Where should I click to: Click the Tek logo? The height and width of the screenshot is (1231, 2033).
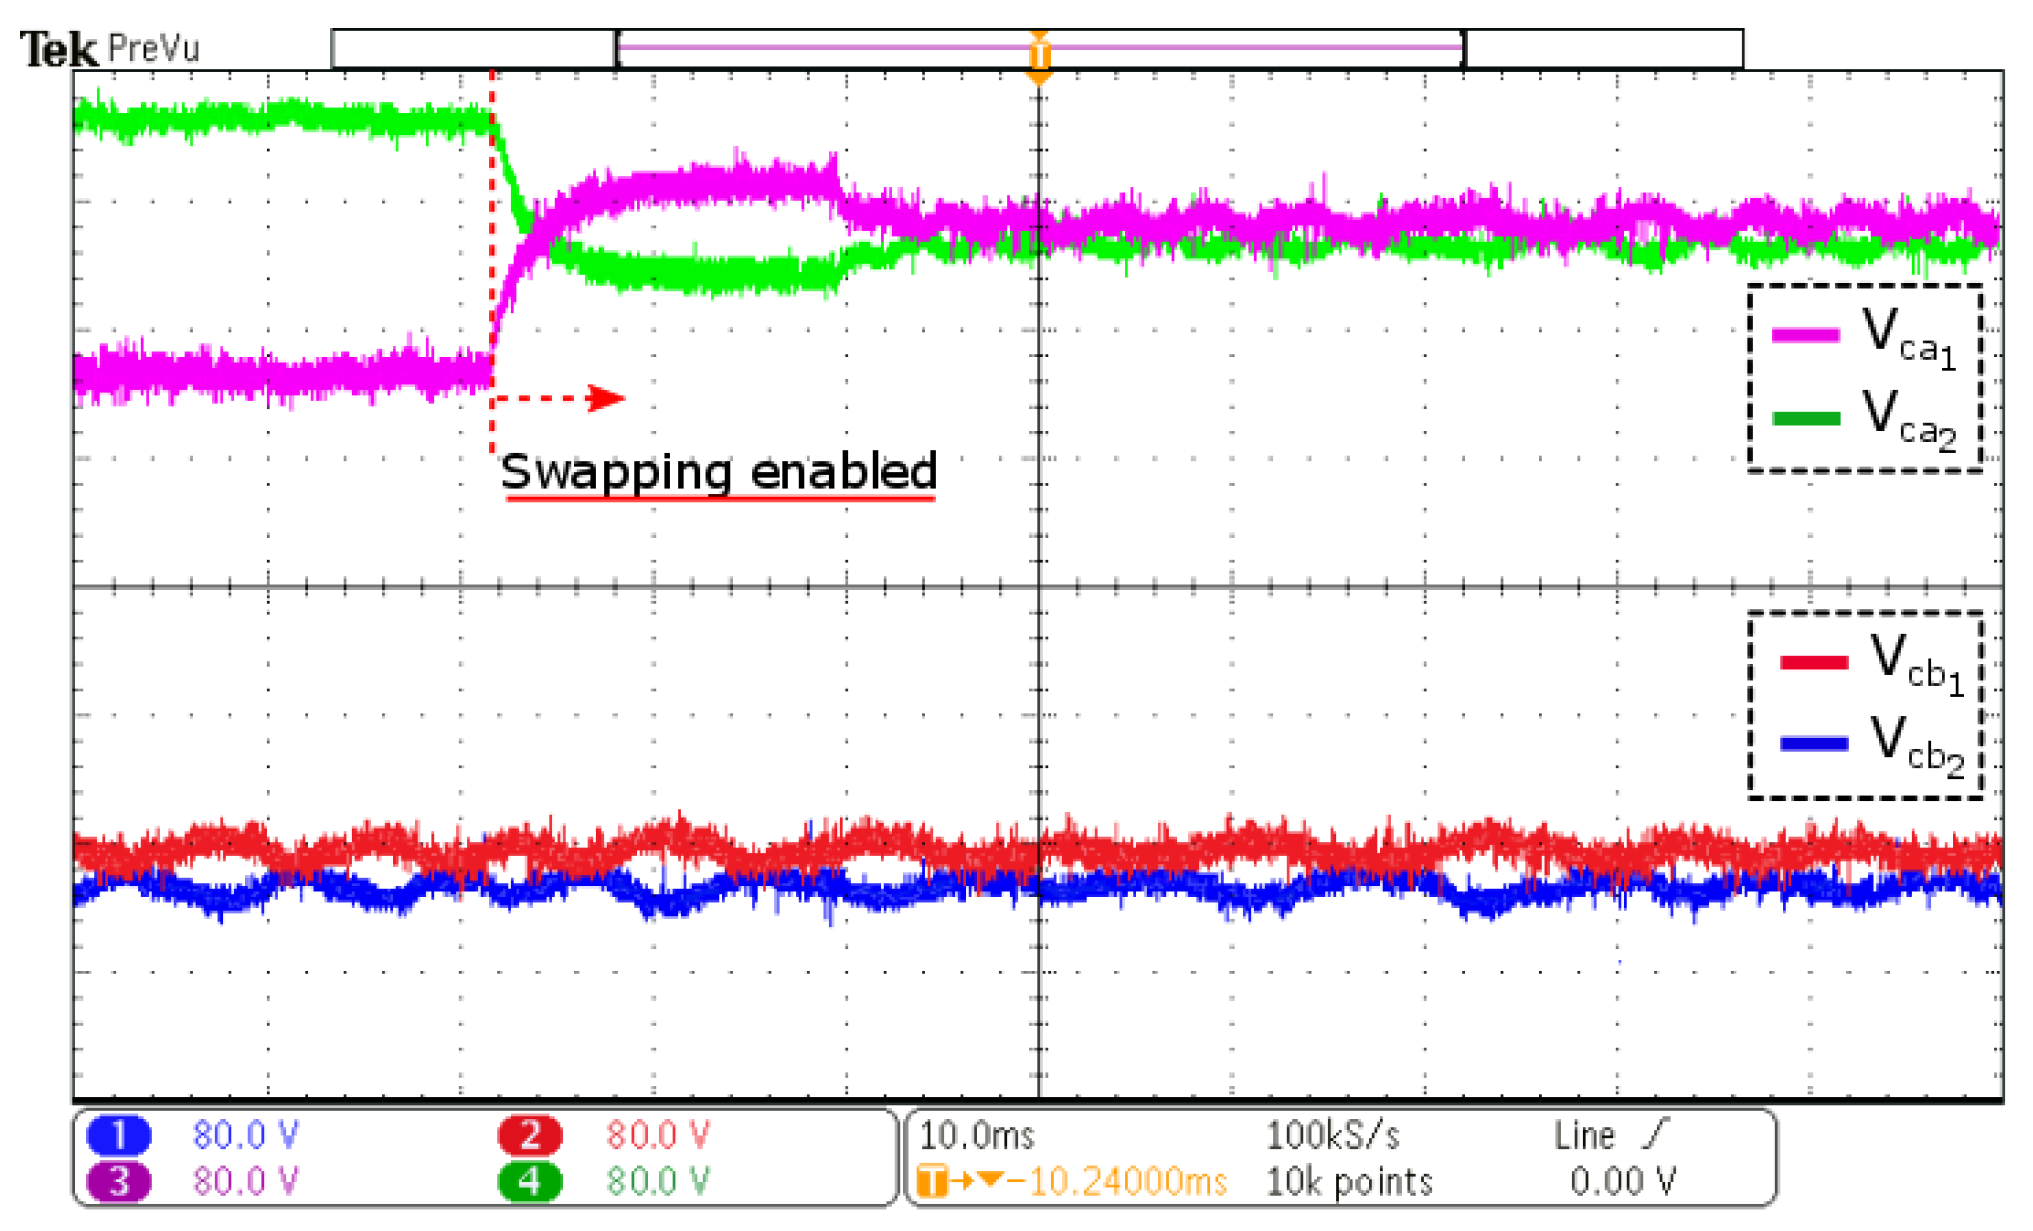click(58, 49)
